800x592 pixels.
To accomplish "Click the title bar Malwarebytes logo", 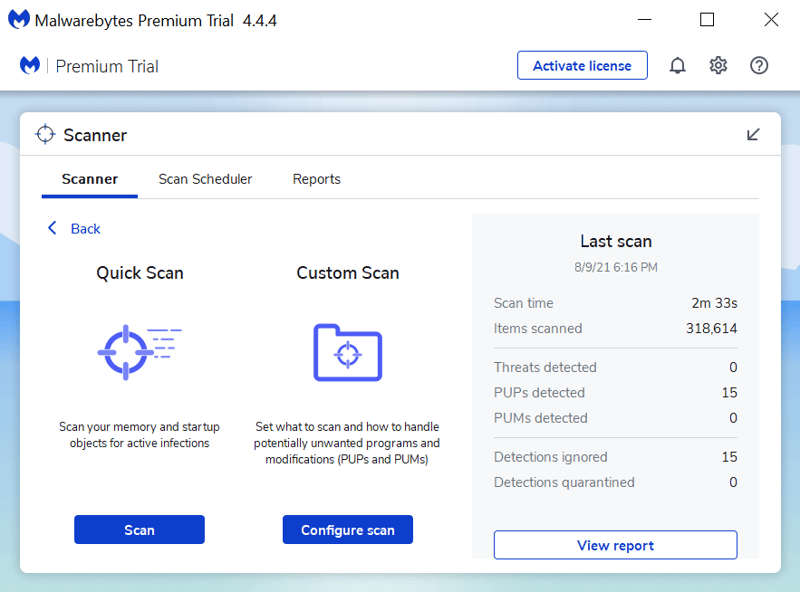I will click(19, 20).
